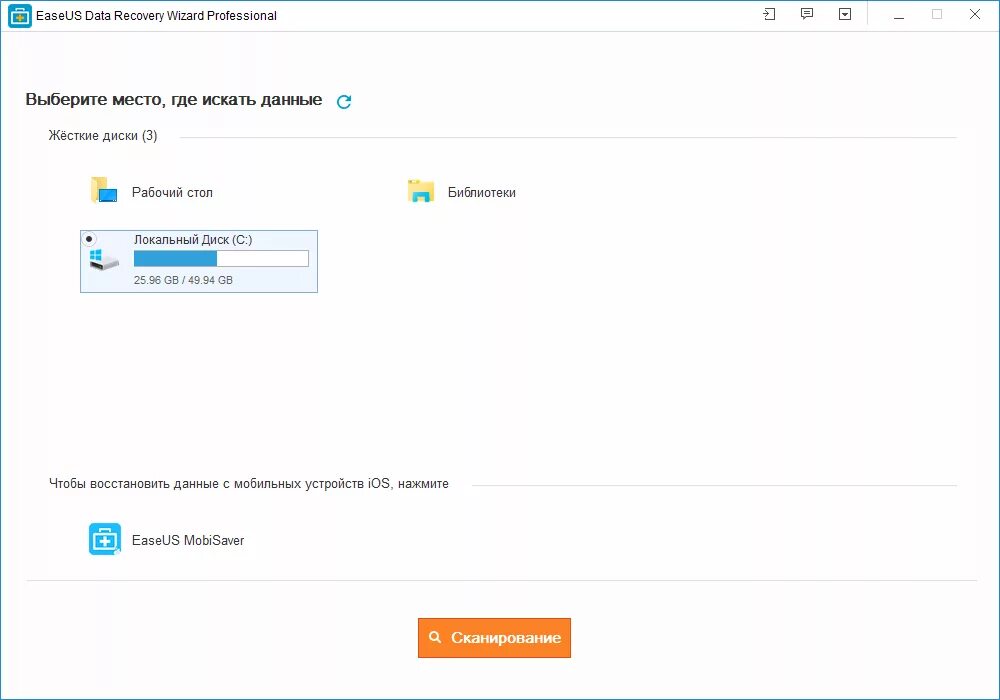
Task: Start scan with the Сканирование button
Action: 494,638
